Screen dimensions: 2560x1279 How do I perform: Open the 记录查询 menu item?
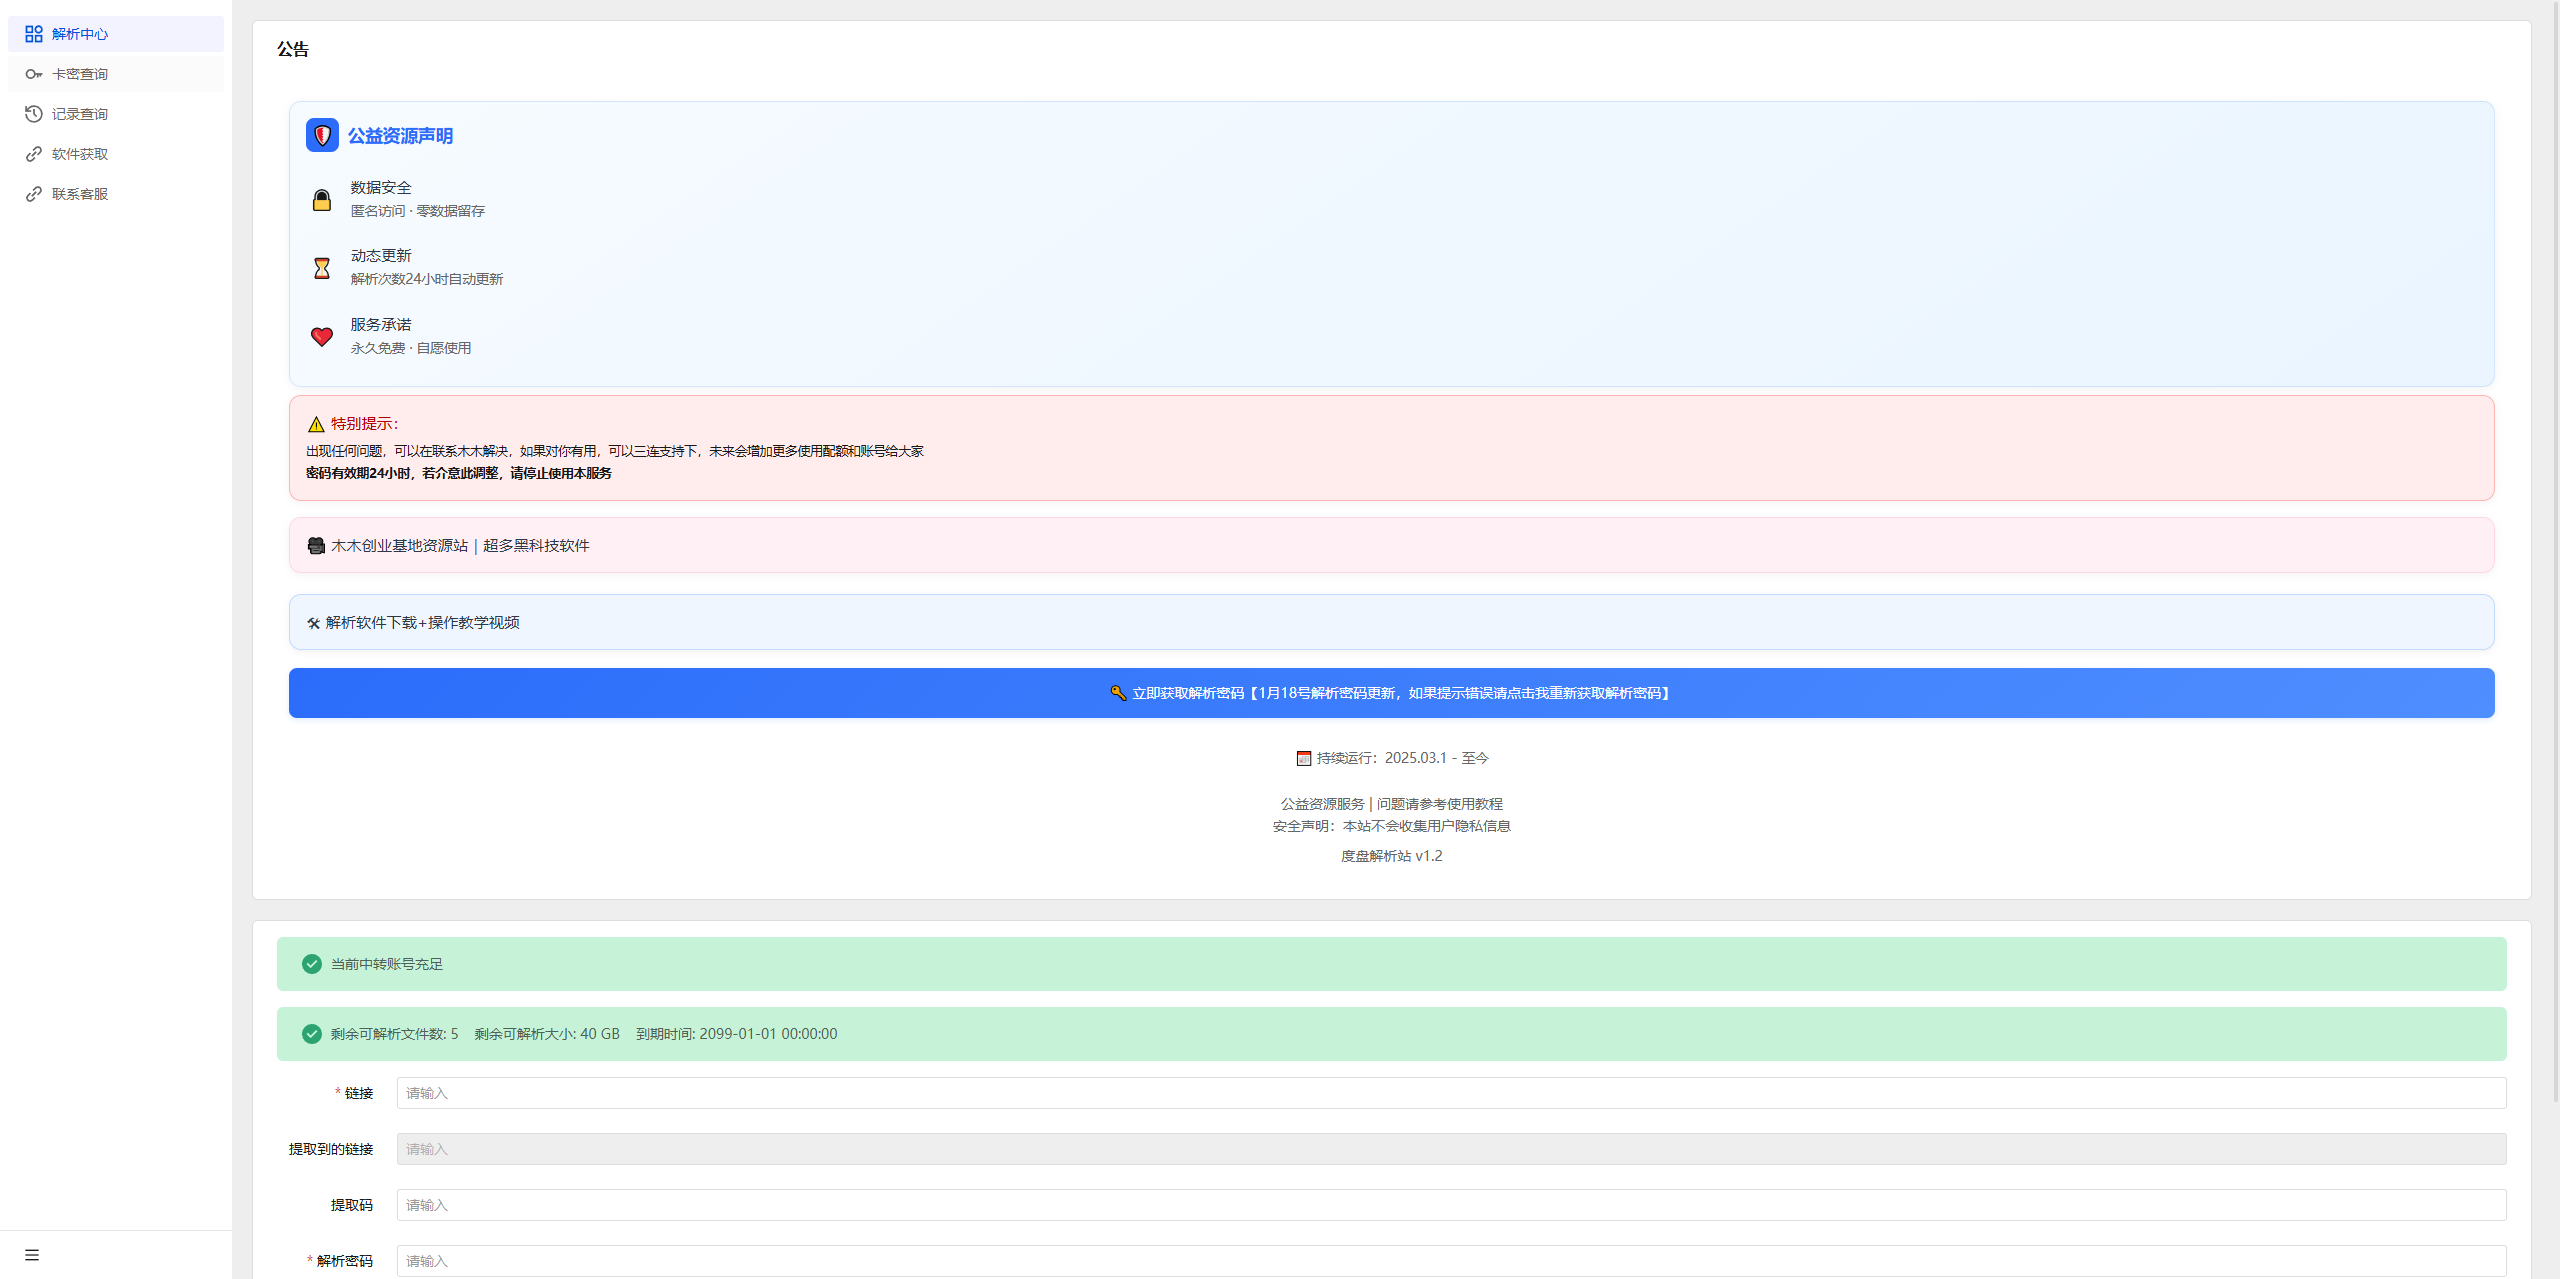tap(80, 114)
